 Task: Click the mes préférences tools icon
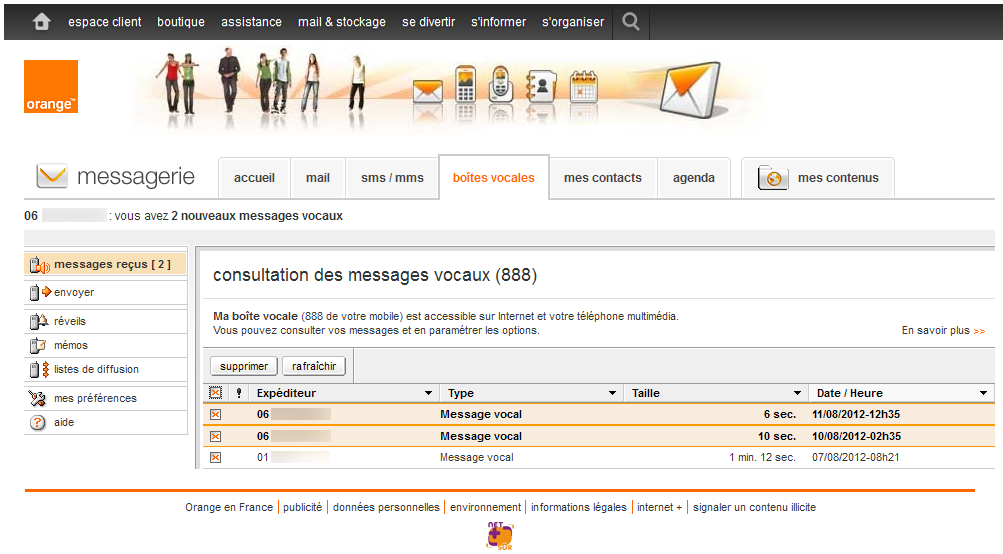39,398
